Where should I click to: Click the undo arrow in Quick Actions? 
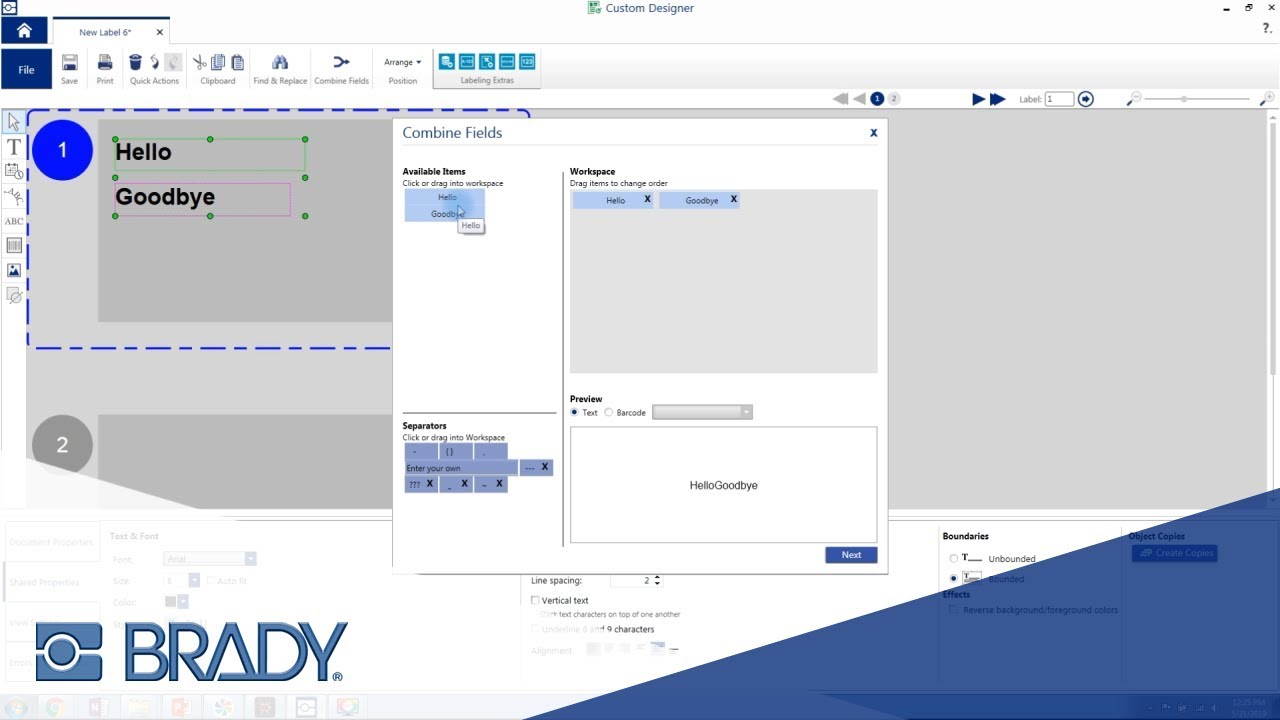click(x=154, y=62)
